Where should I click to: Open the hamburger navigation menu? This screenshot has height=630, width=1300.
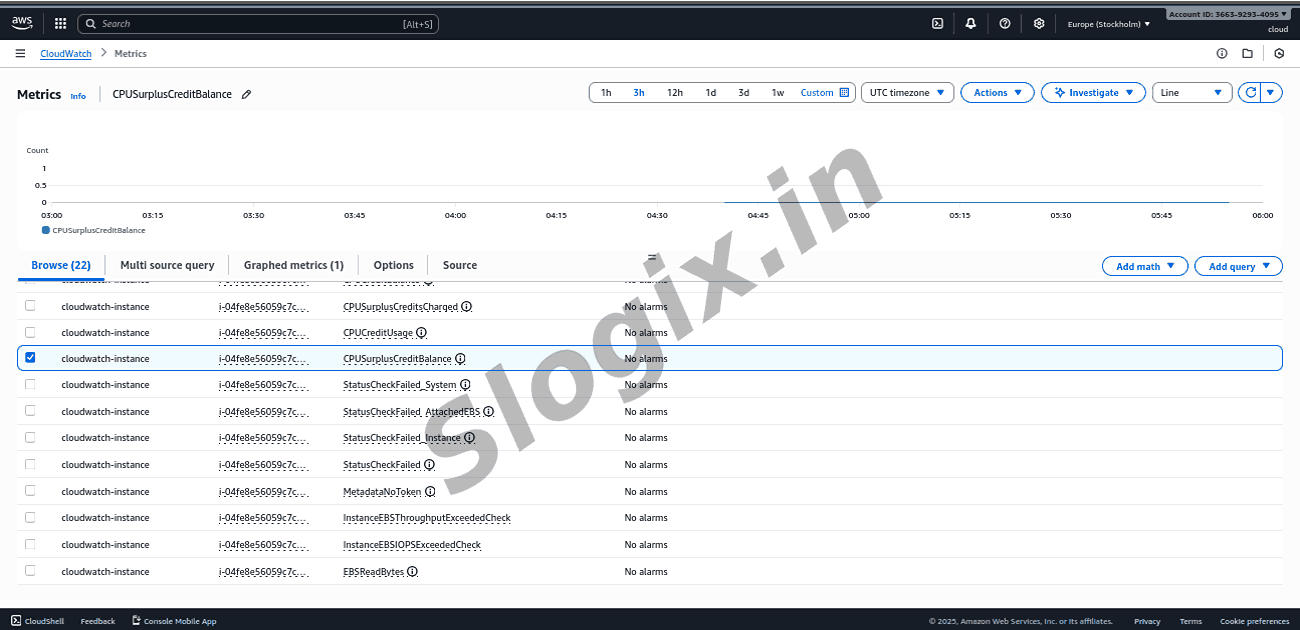[20, 53]
